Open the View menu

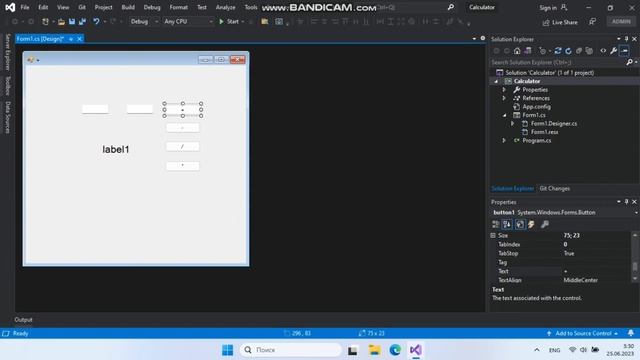click(63, 7)
